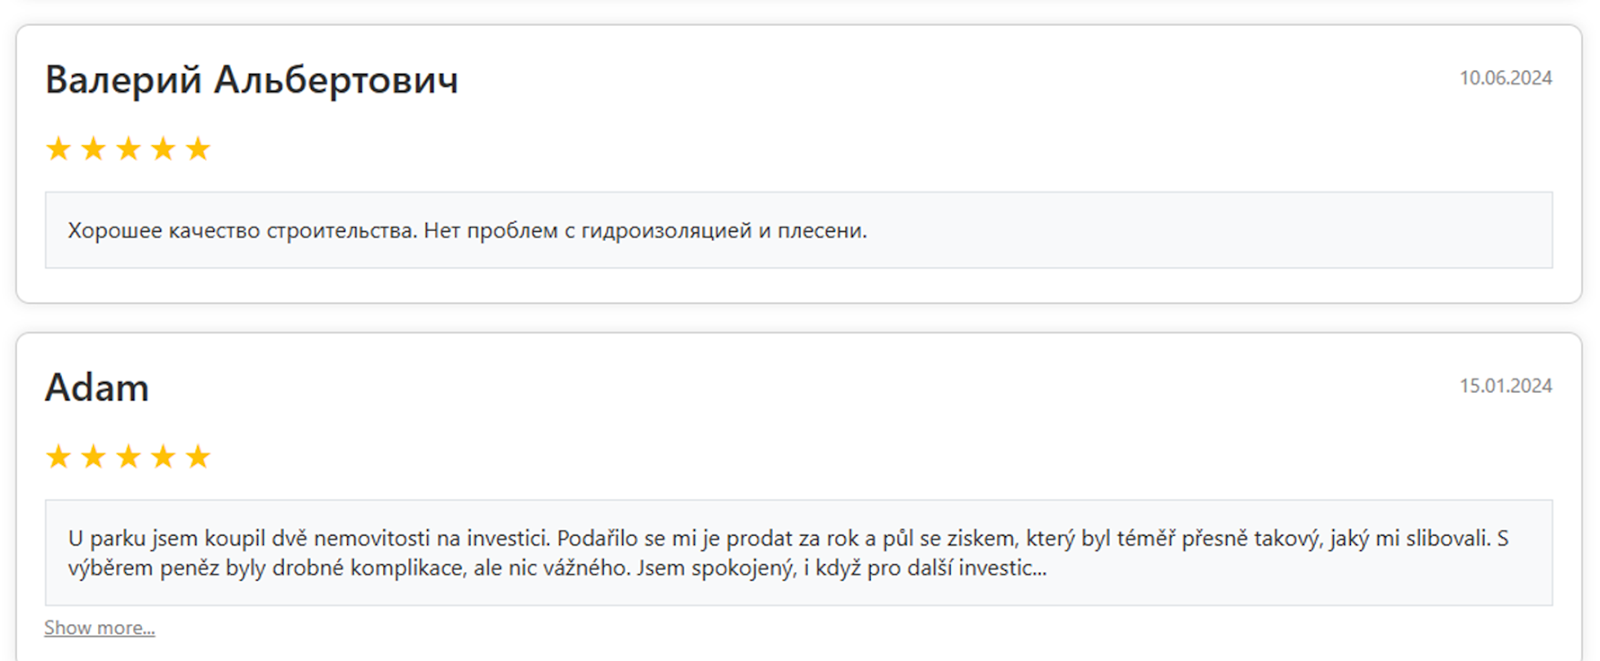Click the third star in Adam's rating
This screenshot has height=661, width=1600.
coord(130,457)
